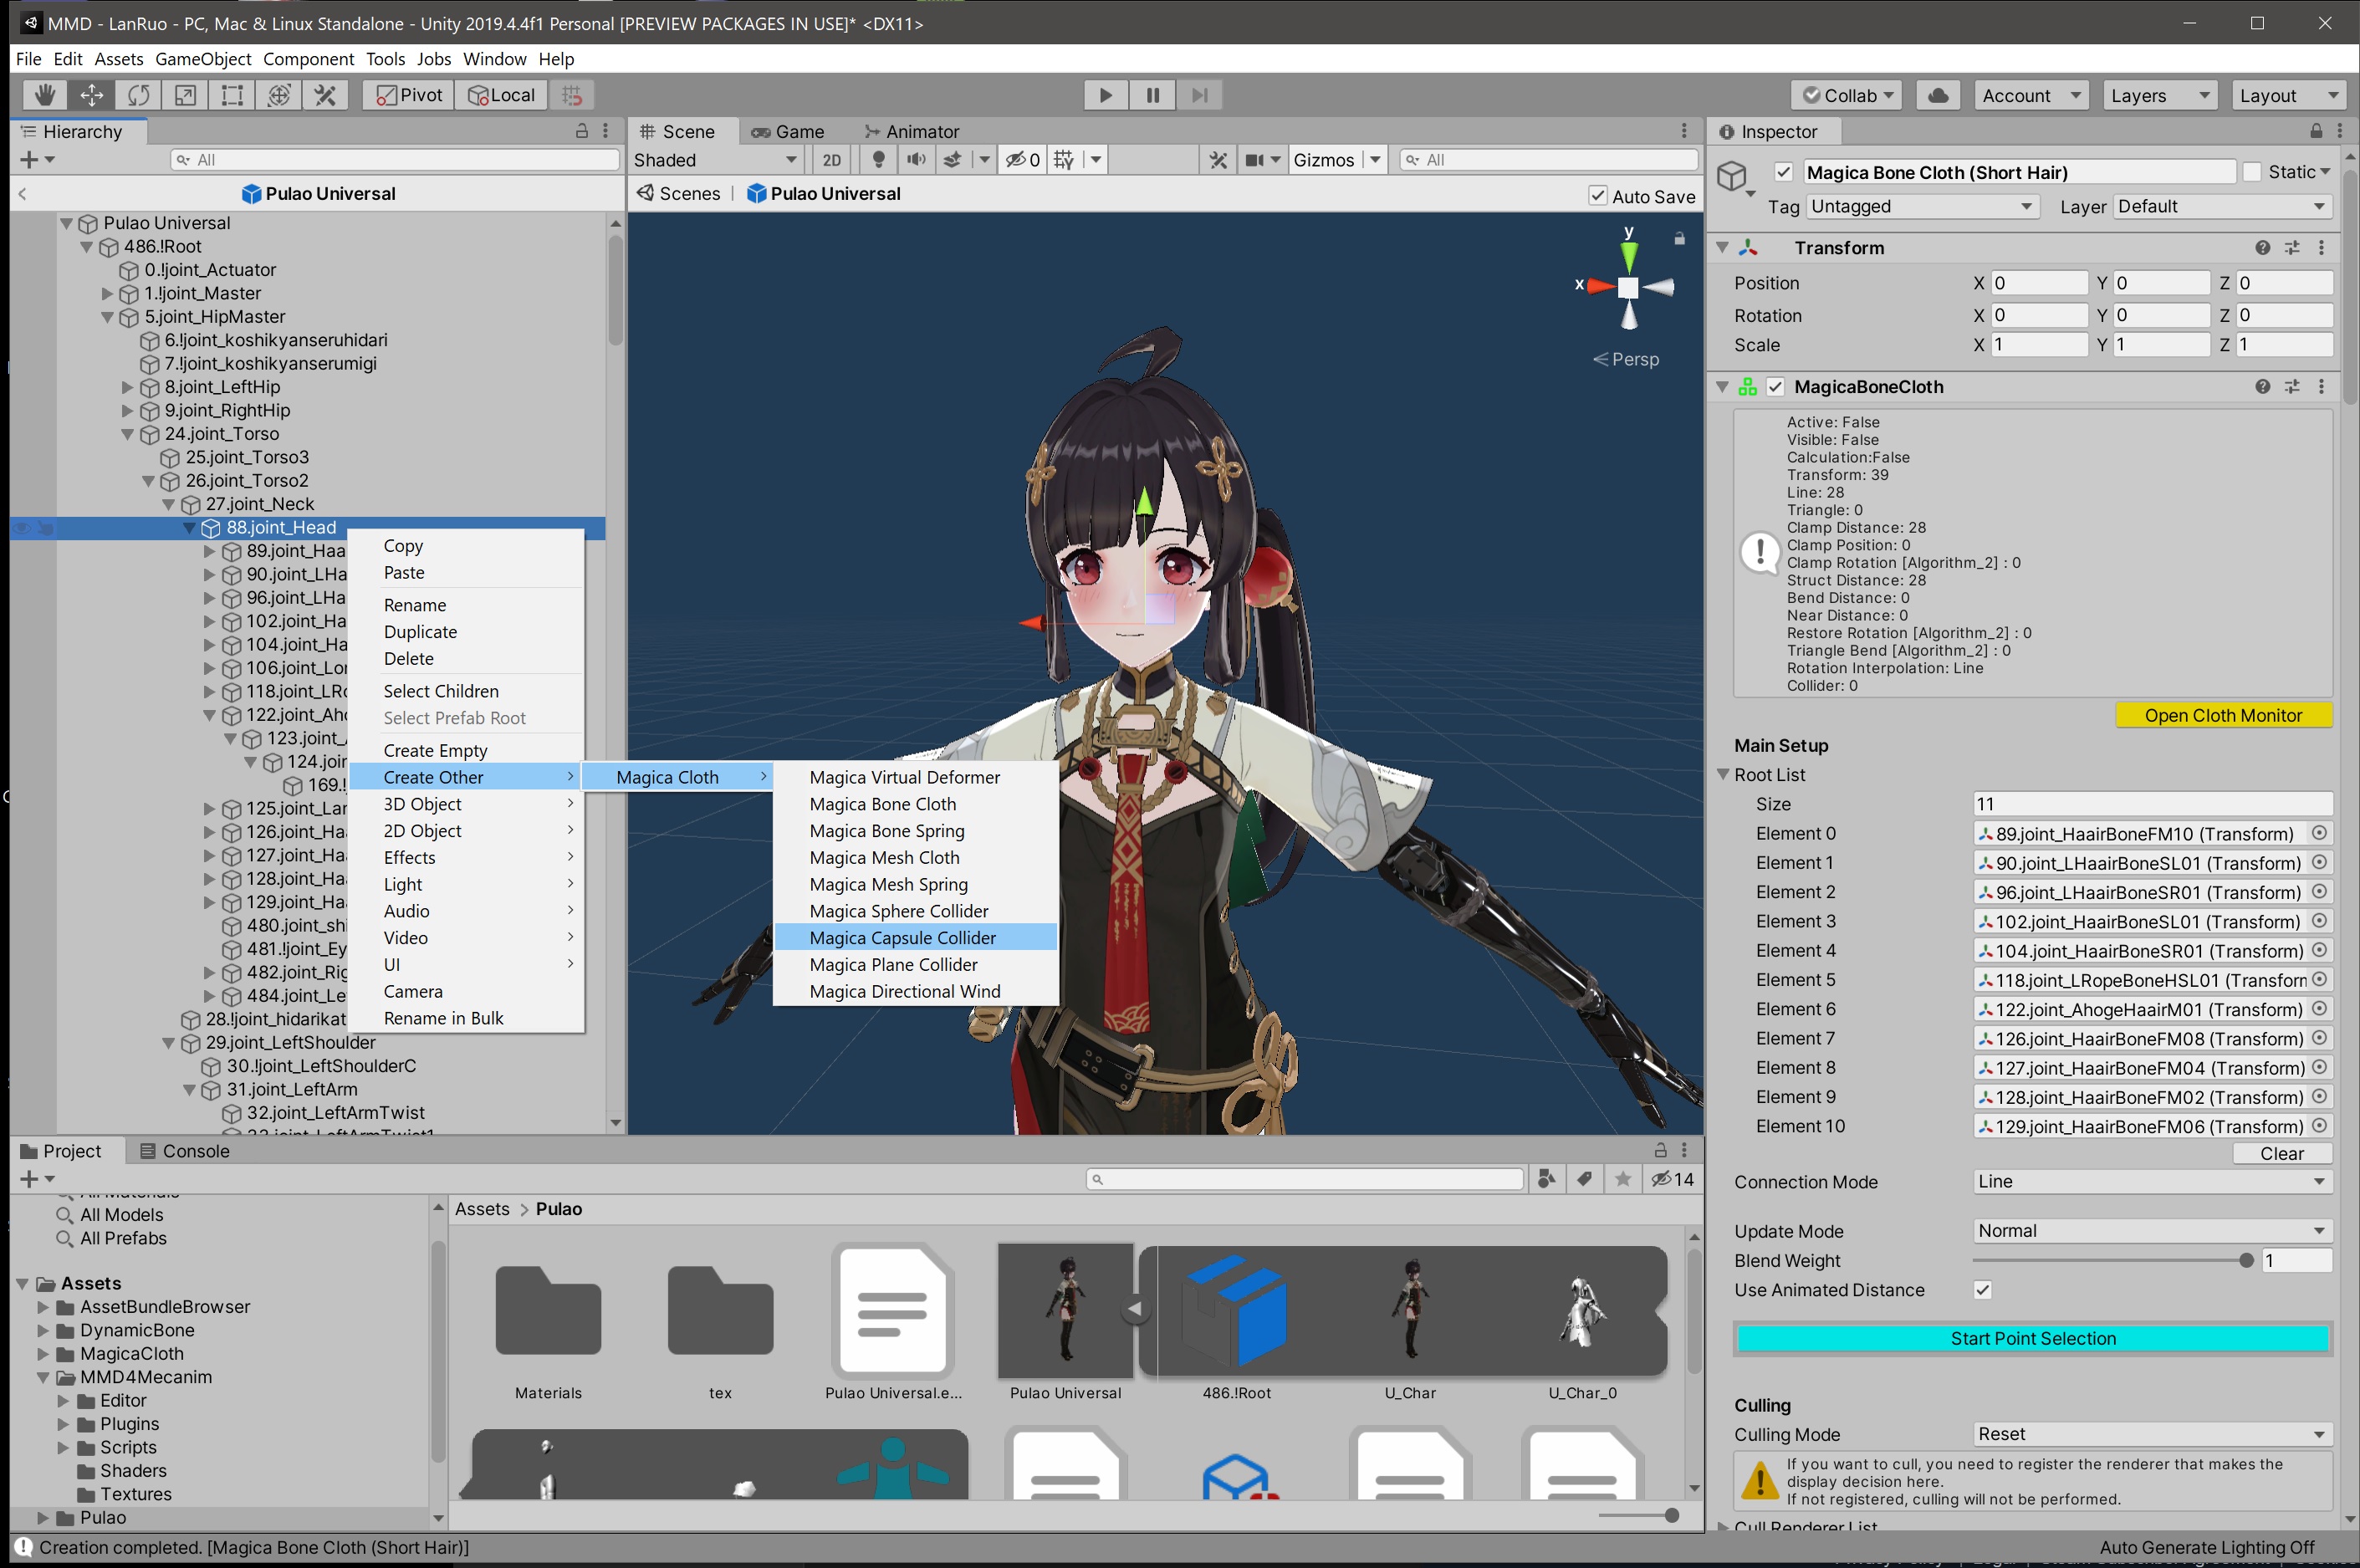Open MagicaBoneCloth component help icon
Image resolution: width=2360 pixels, height=1568 pixels.
coord(2262,387)
